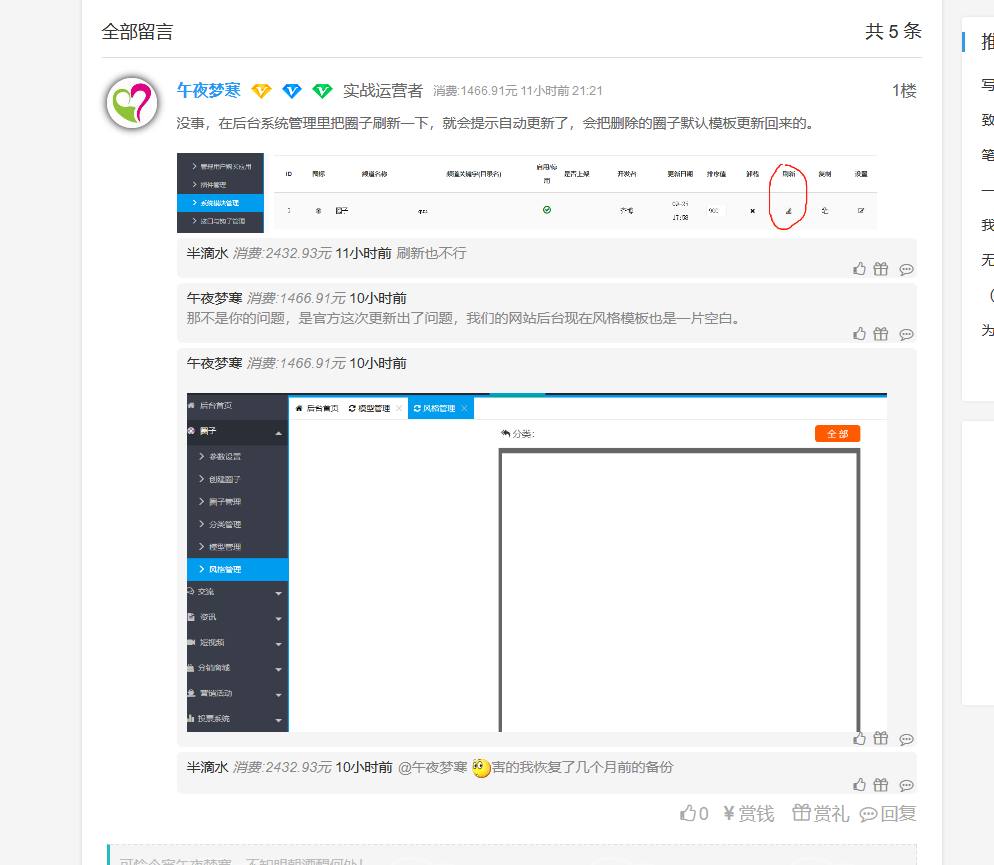994x865 pixels.
Task: Click the 赏礼 gift button
Action: (x=820, y=814)
